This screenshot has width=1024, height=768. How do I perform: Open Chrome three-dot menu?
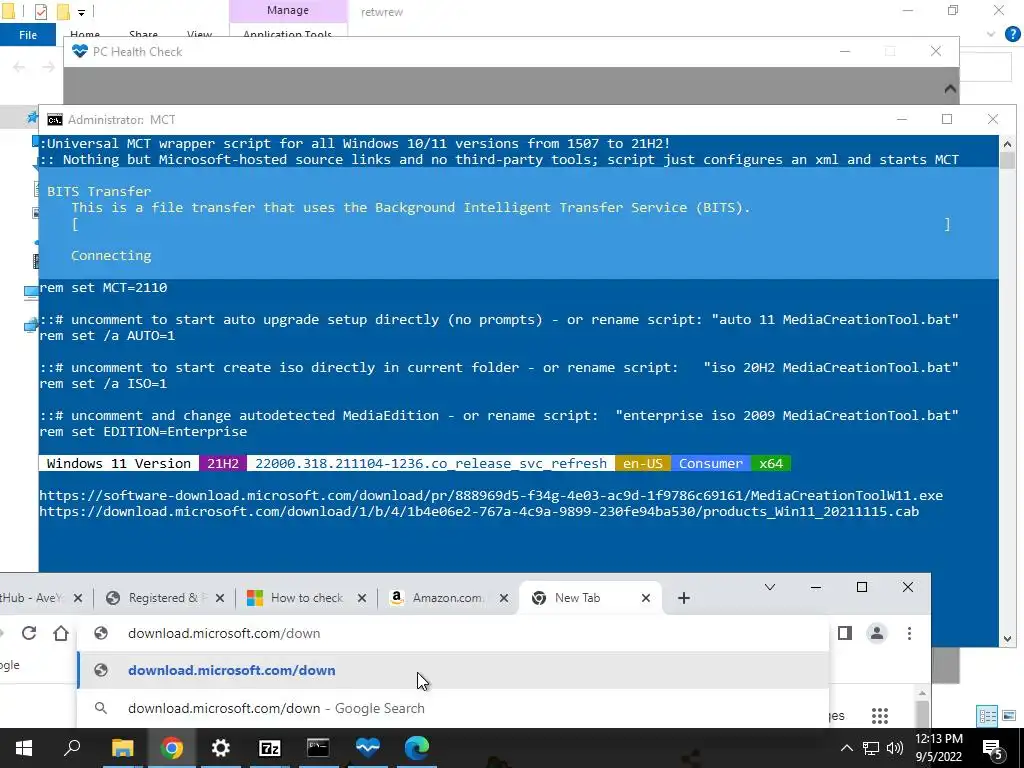pyautogui.click(x=909, y=633)
